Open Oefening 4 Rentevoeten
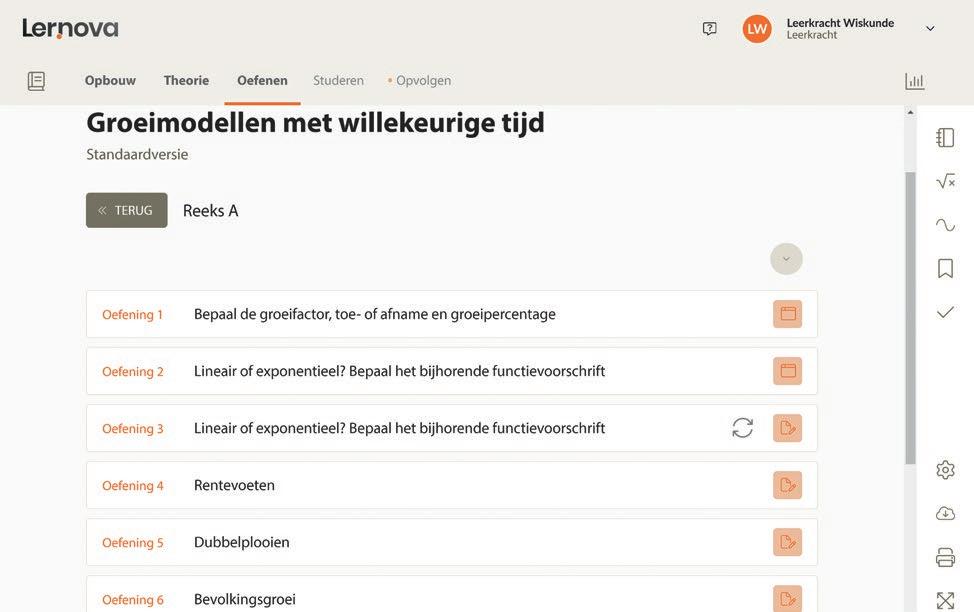Viewport: 974px width, 612px height. tap(234, 485)
